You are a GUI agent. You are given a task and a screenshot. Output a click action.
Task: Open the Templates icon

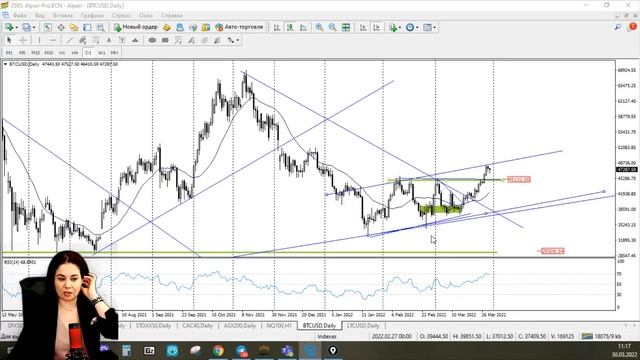pos(427,27)
